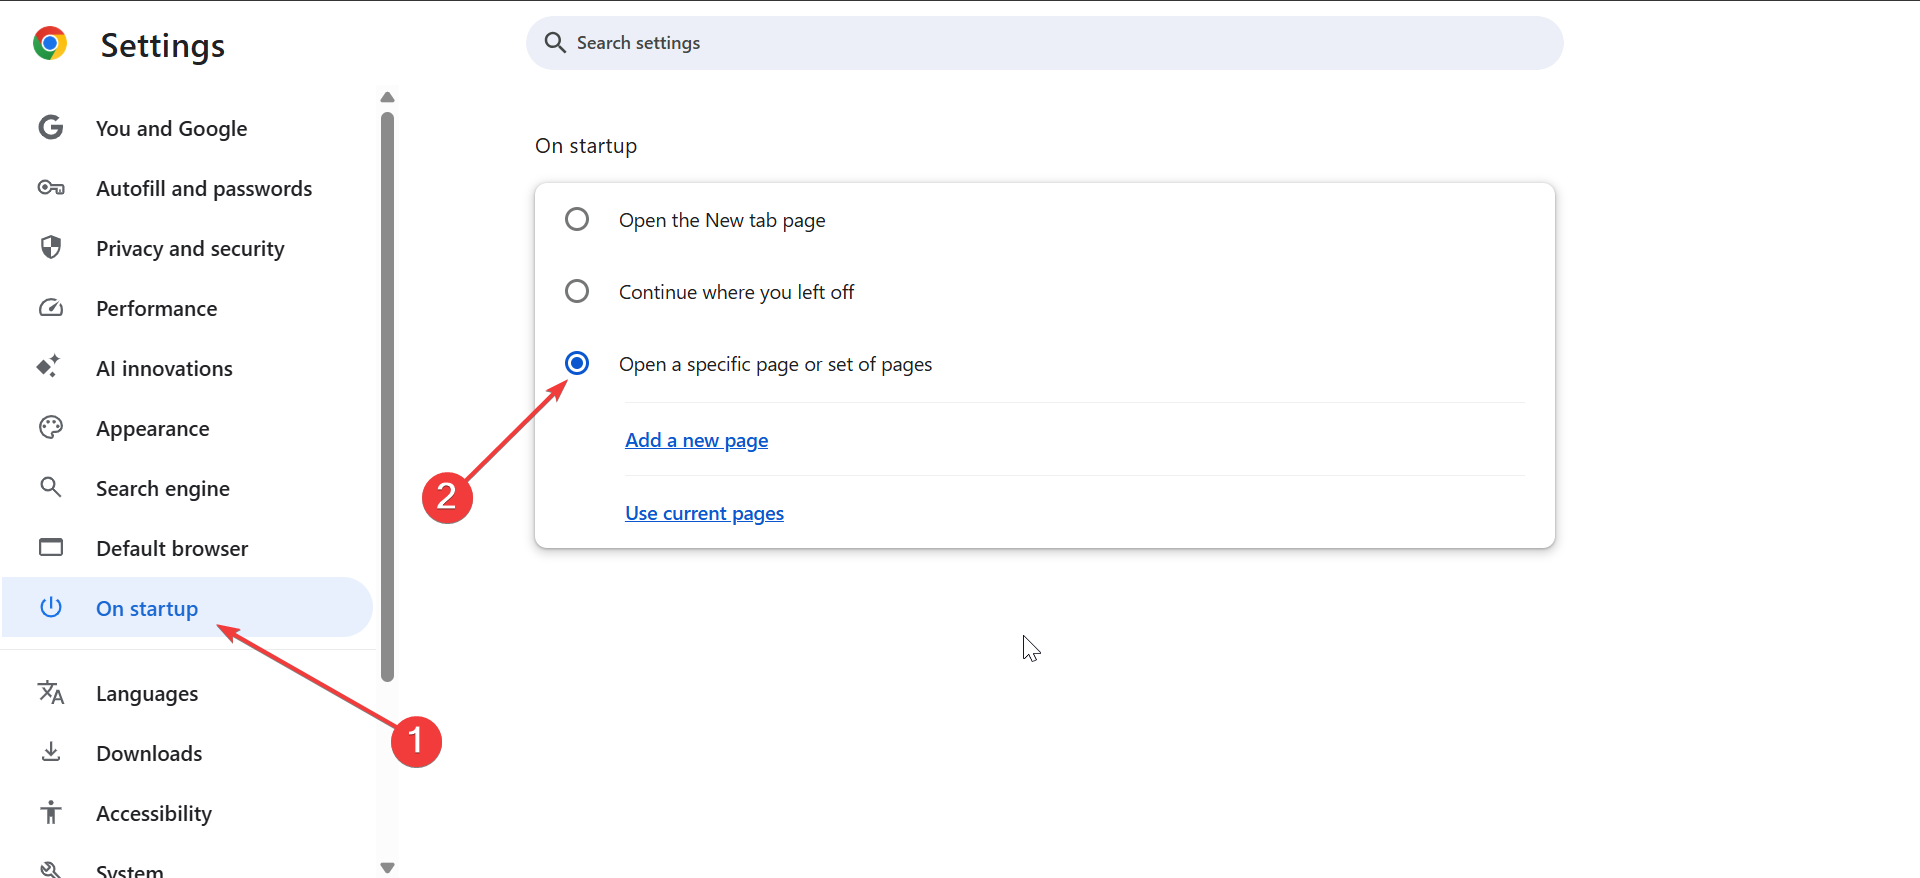Click the Add a new page link
The width and height of the screenshot is (1920, 878).
click(696, 440)
